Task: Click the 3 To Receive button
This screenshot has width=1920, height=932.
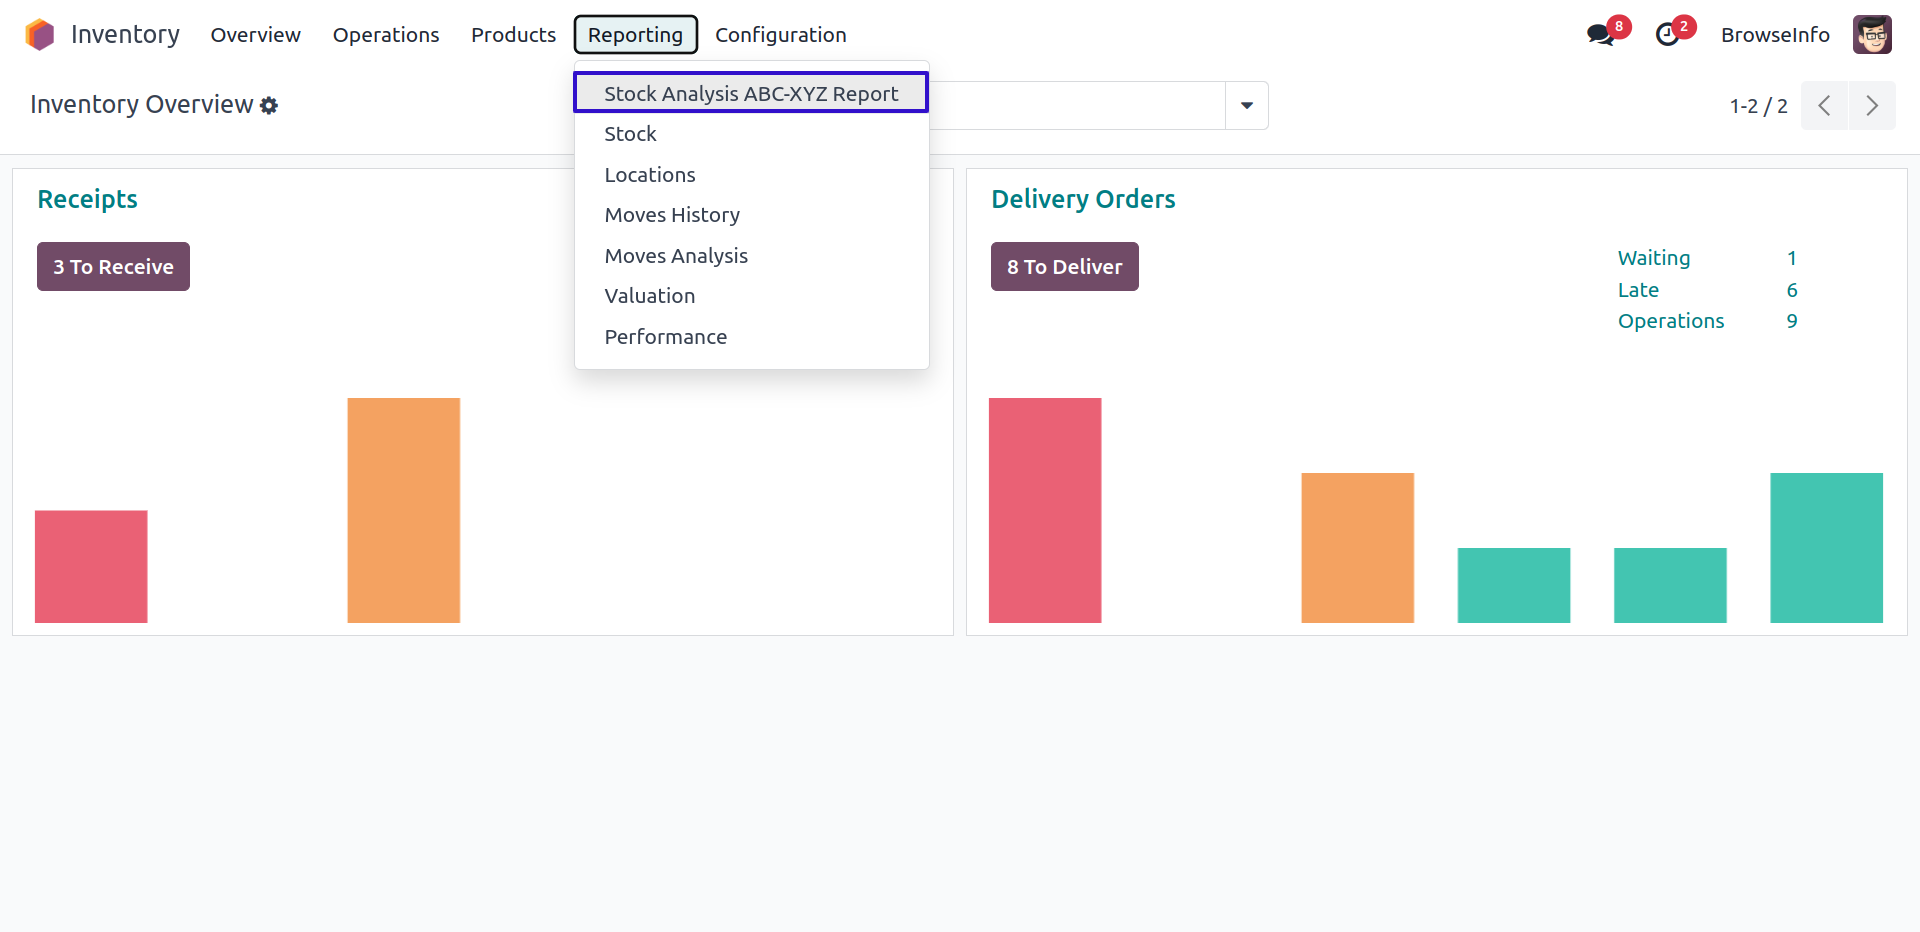Action: [113, 267]
